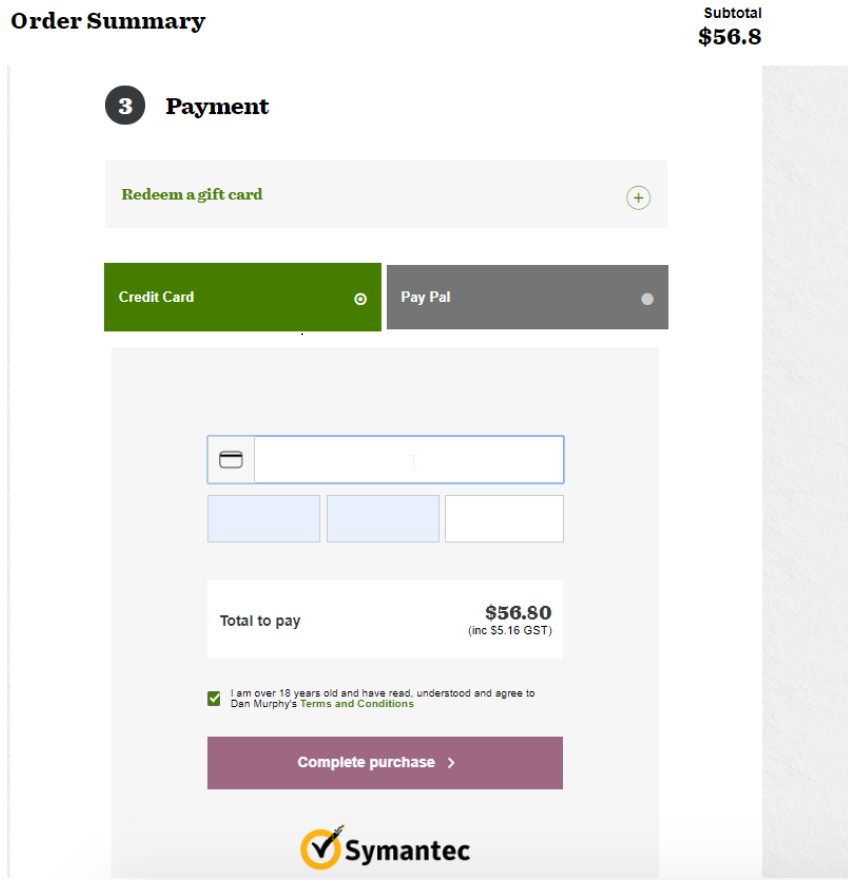Toggle the over 18 agreement checkbox
Viewport: 848px width, 880px height.
[x=214, y=698]
